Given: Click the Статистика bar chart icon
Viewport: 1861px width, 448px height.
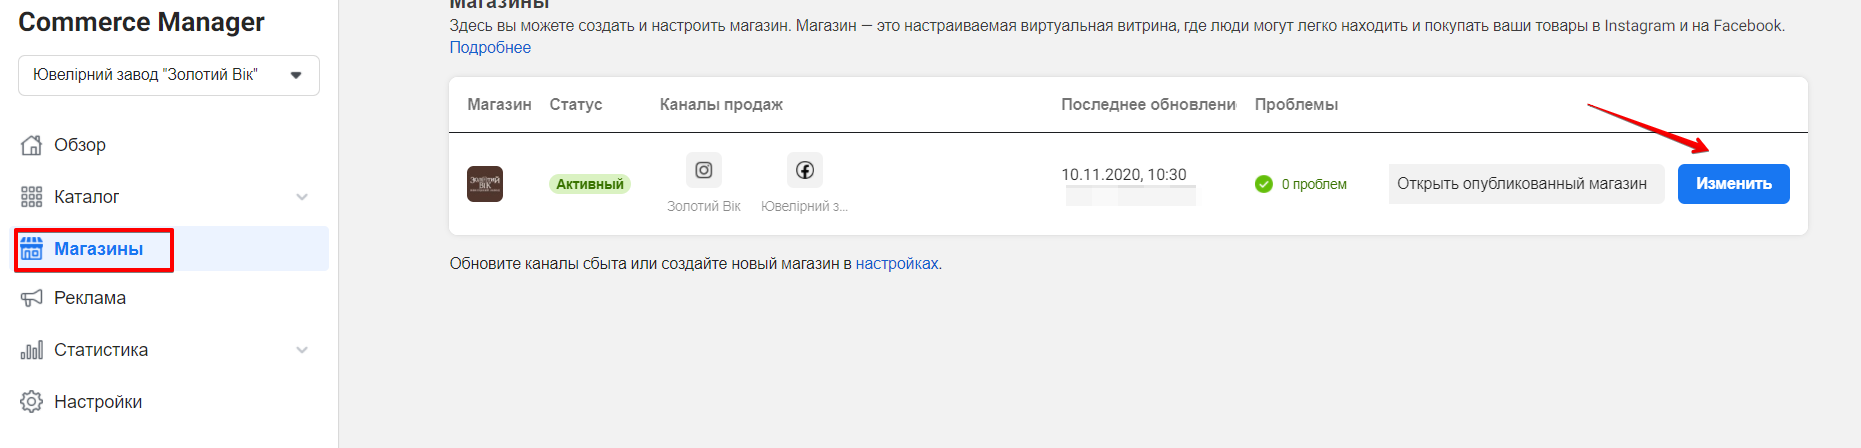Looking at the screenshot, I should 32,350.
